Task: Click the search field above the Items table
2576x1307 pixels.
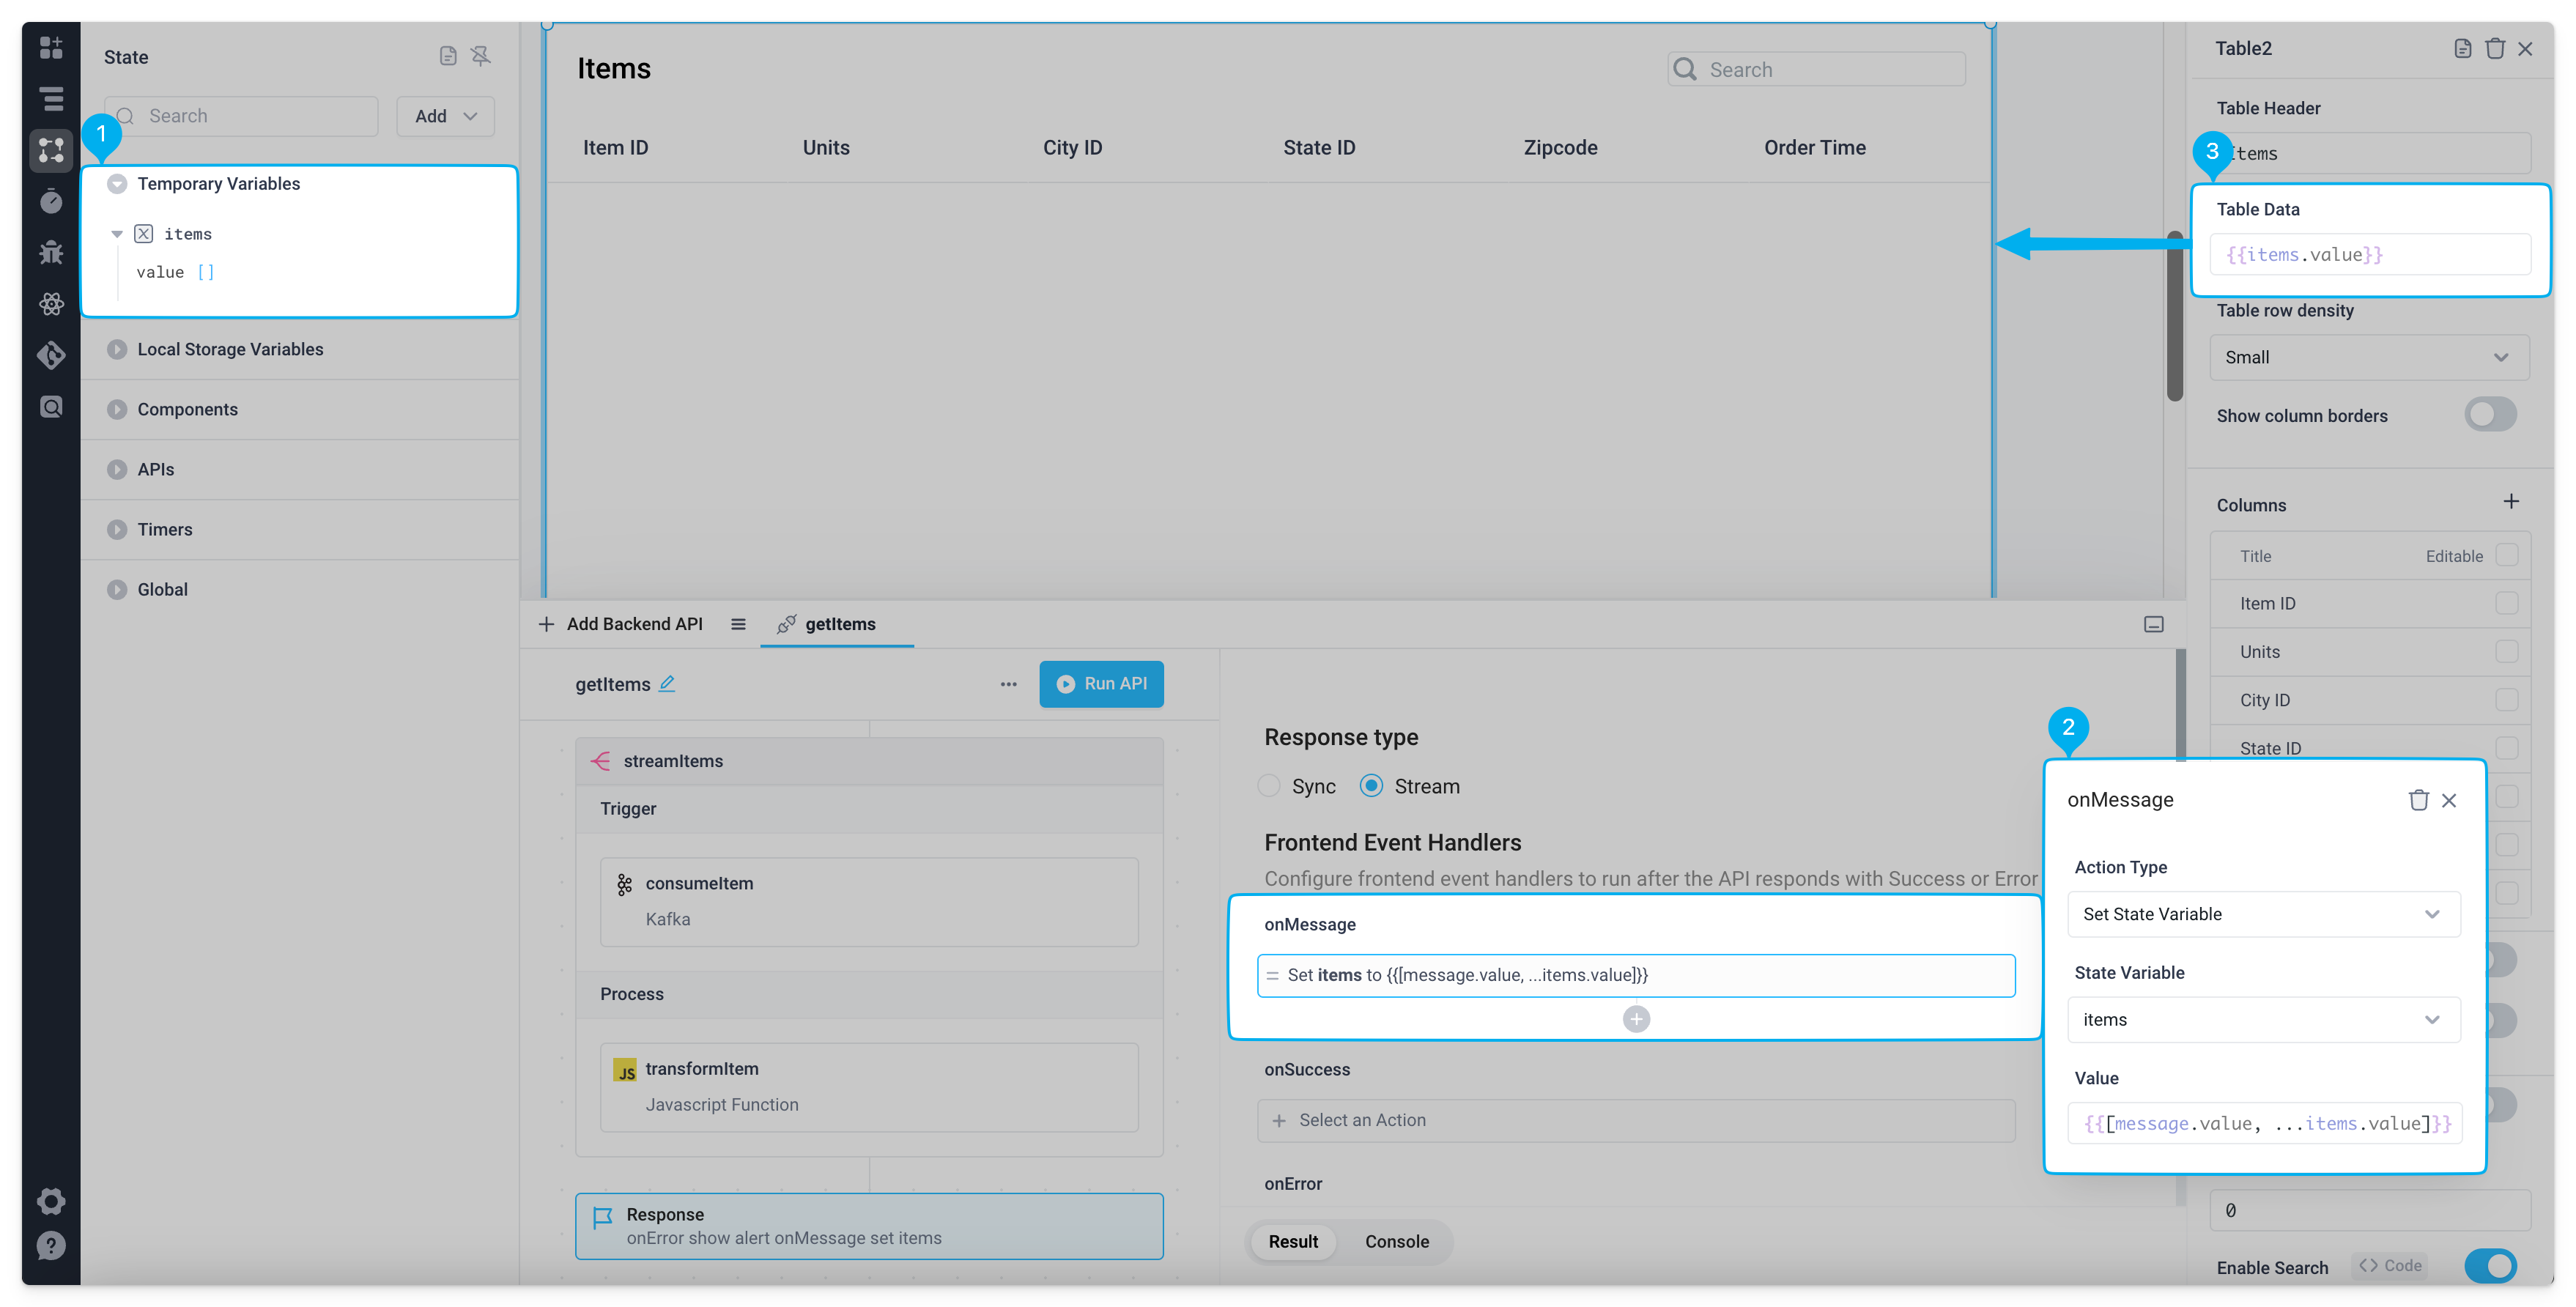Action: click(x=1814, y=68)
